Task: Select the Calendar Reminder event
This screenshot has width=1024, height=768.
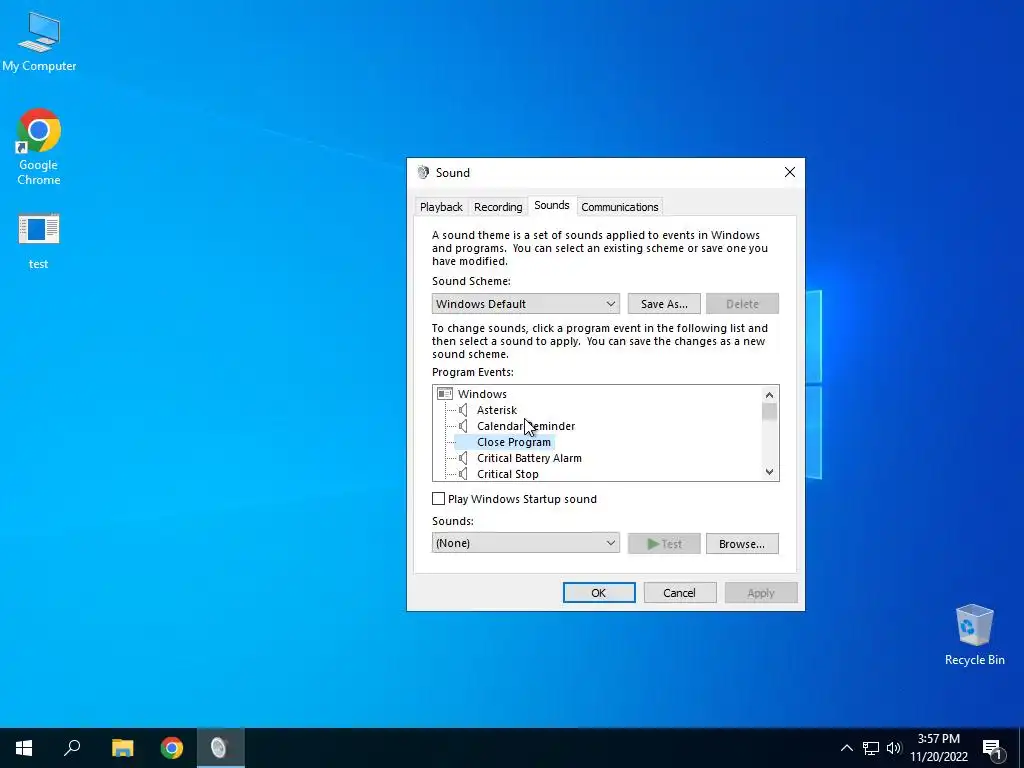Action: pyautogui.click(x=526, y=426)
